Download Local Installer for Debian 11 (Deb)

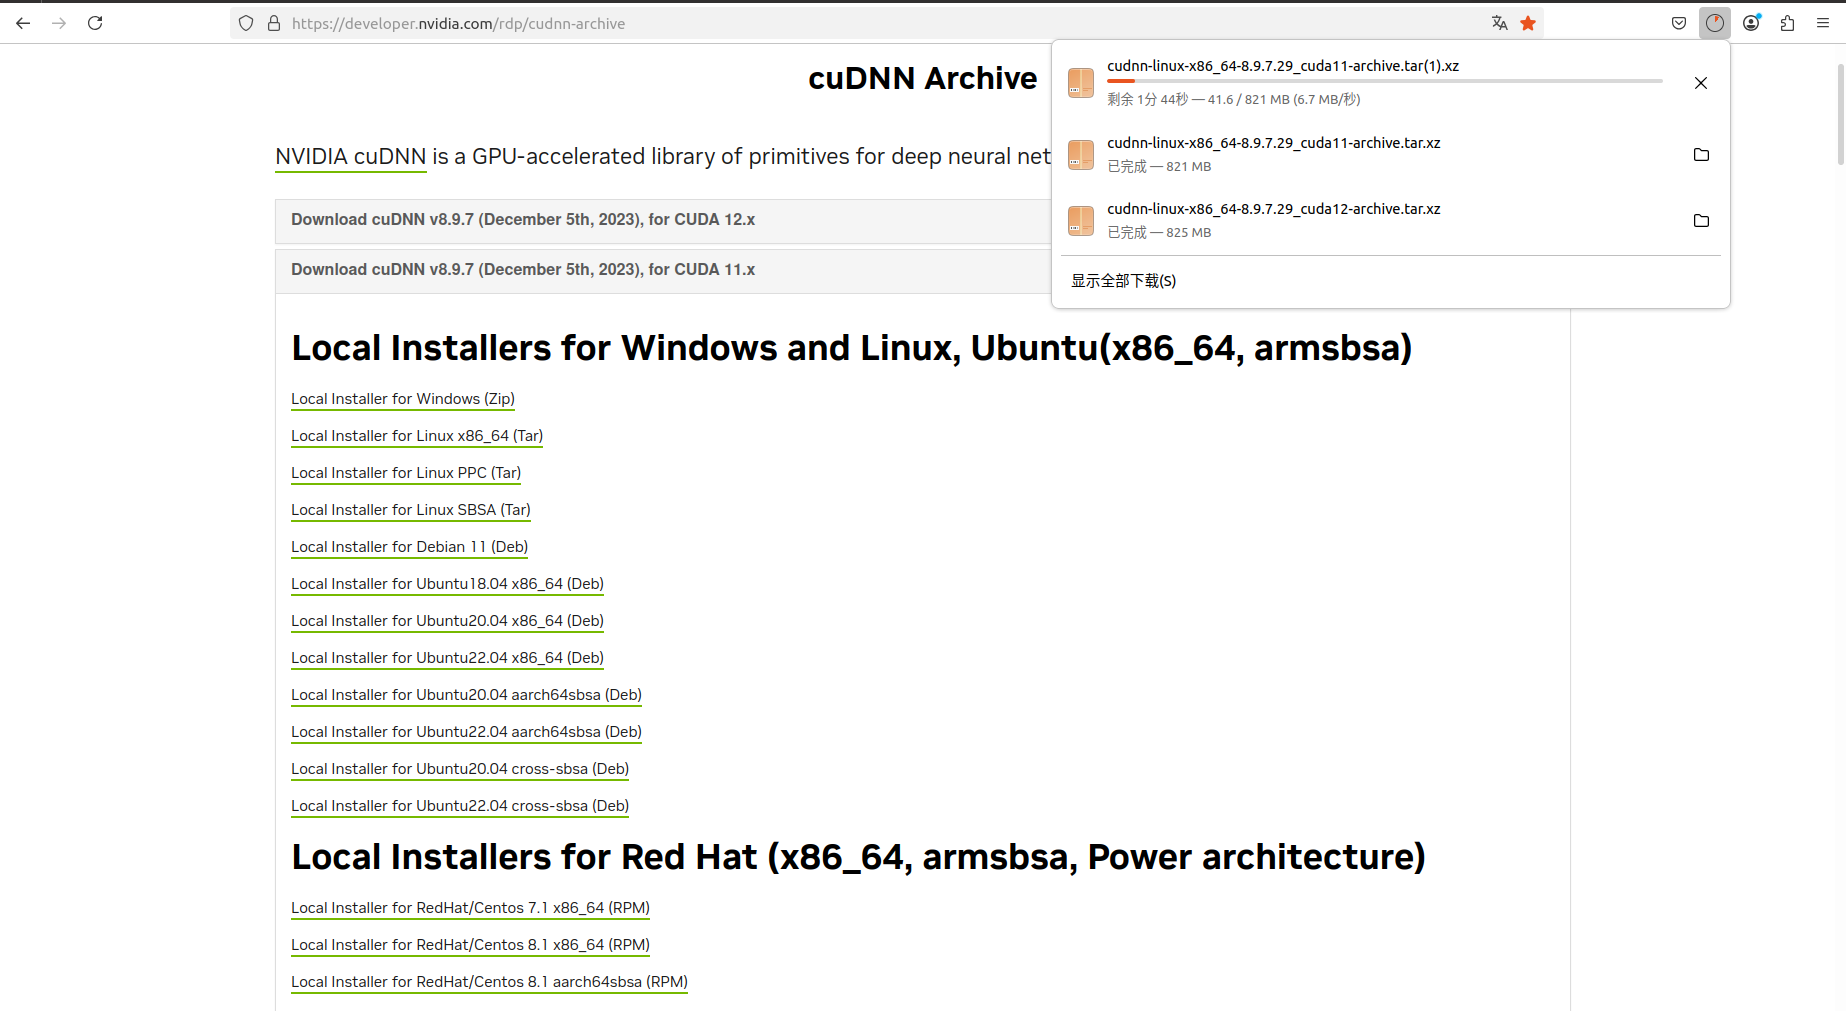(409, 547)
